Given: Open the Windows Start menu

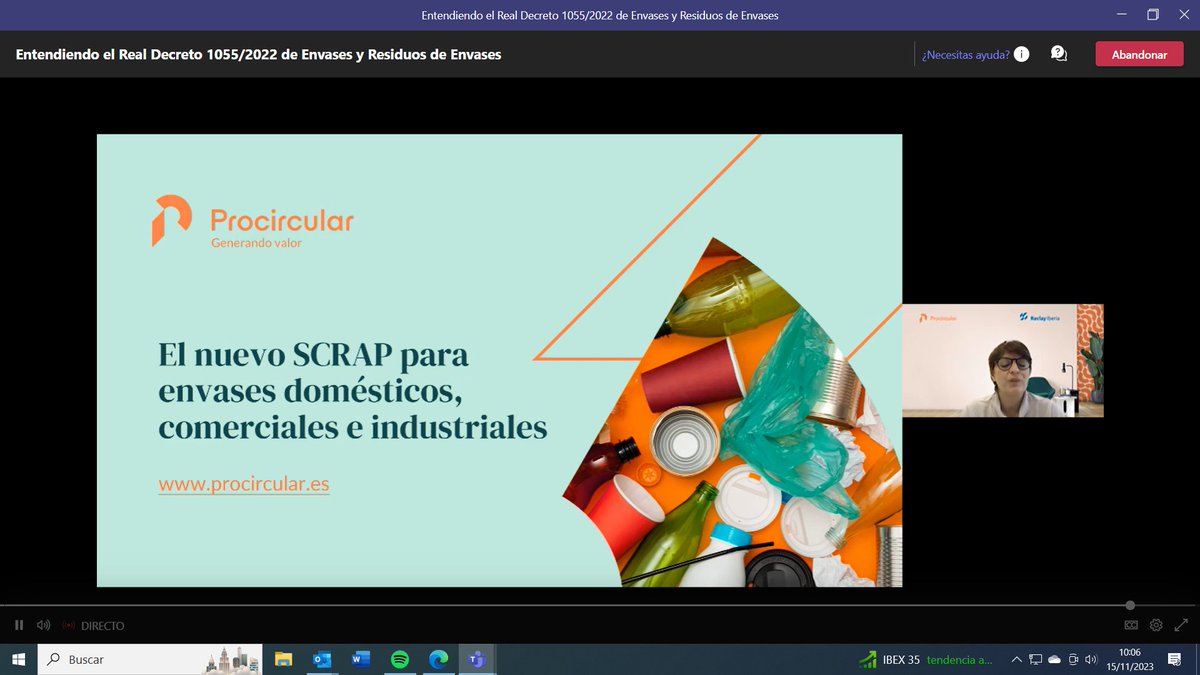Looking at the screenshot, I should tap(19, 659).
